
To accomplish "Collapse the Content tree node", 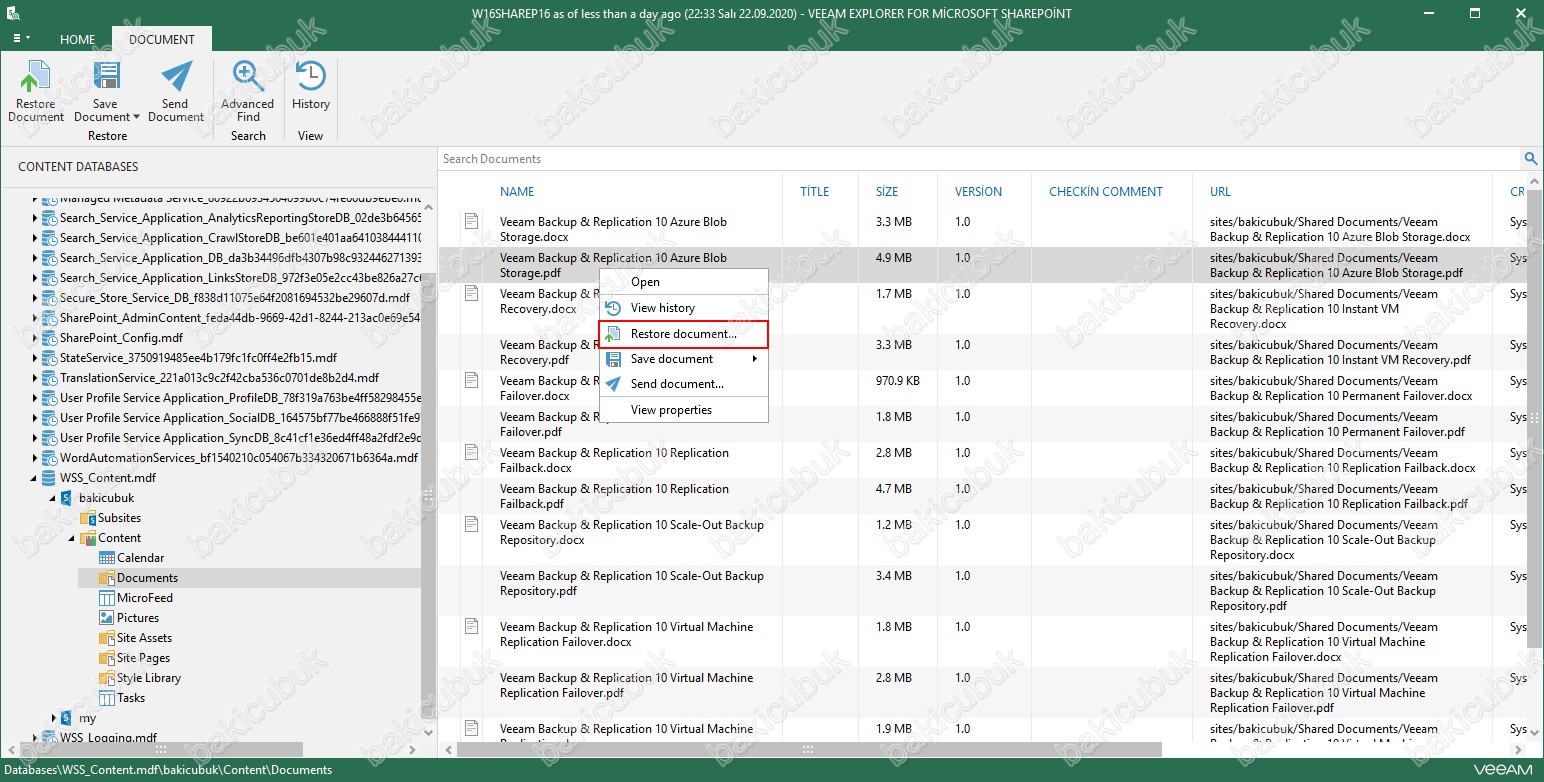I will click(73, 538).
